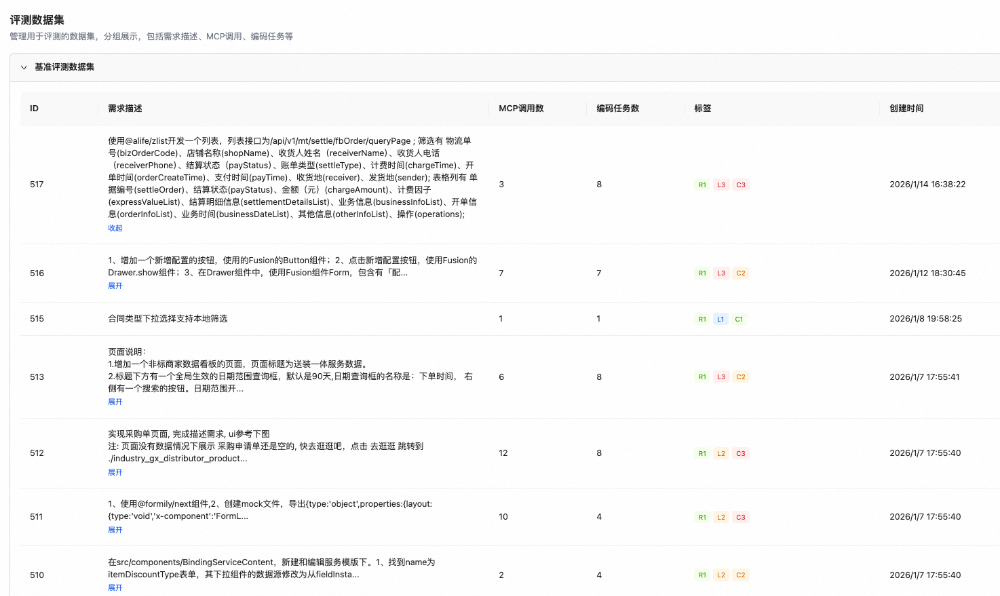Click timestamp 2026/1/14 16:38:22
Image resolution: width=1000 pixels, height=596 pixels.
927,184
